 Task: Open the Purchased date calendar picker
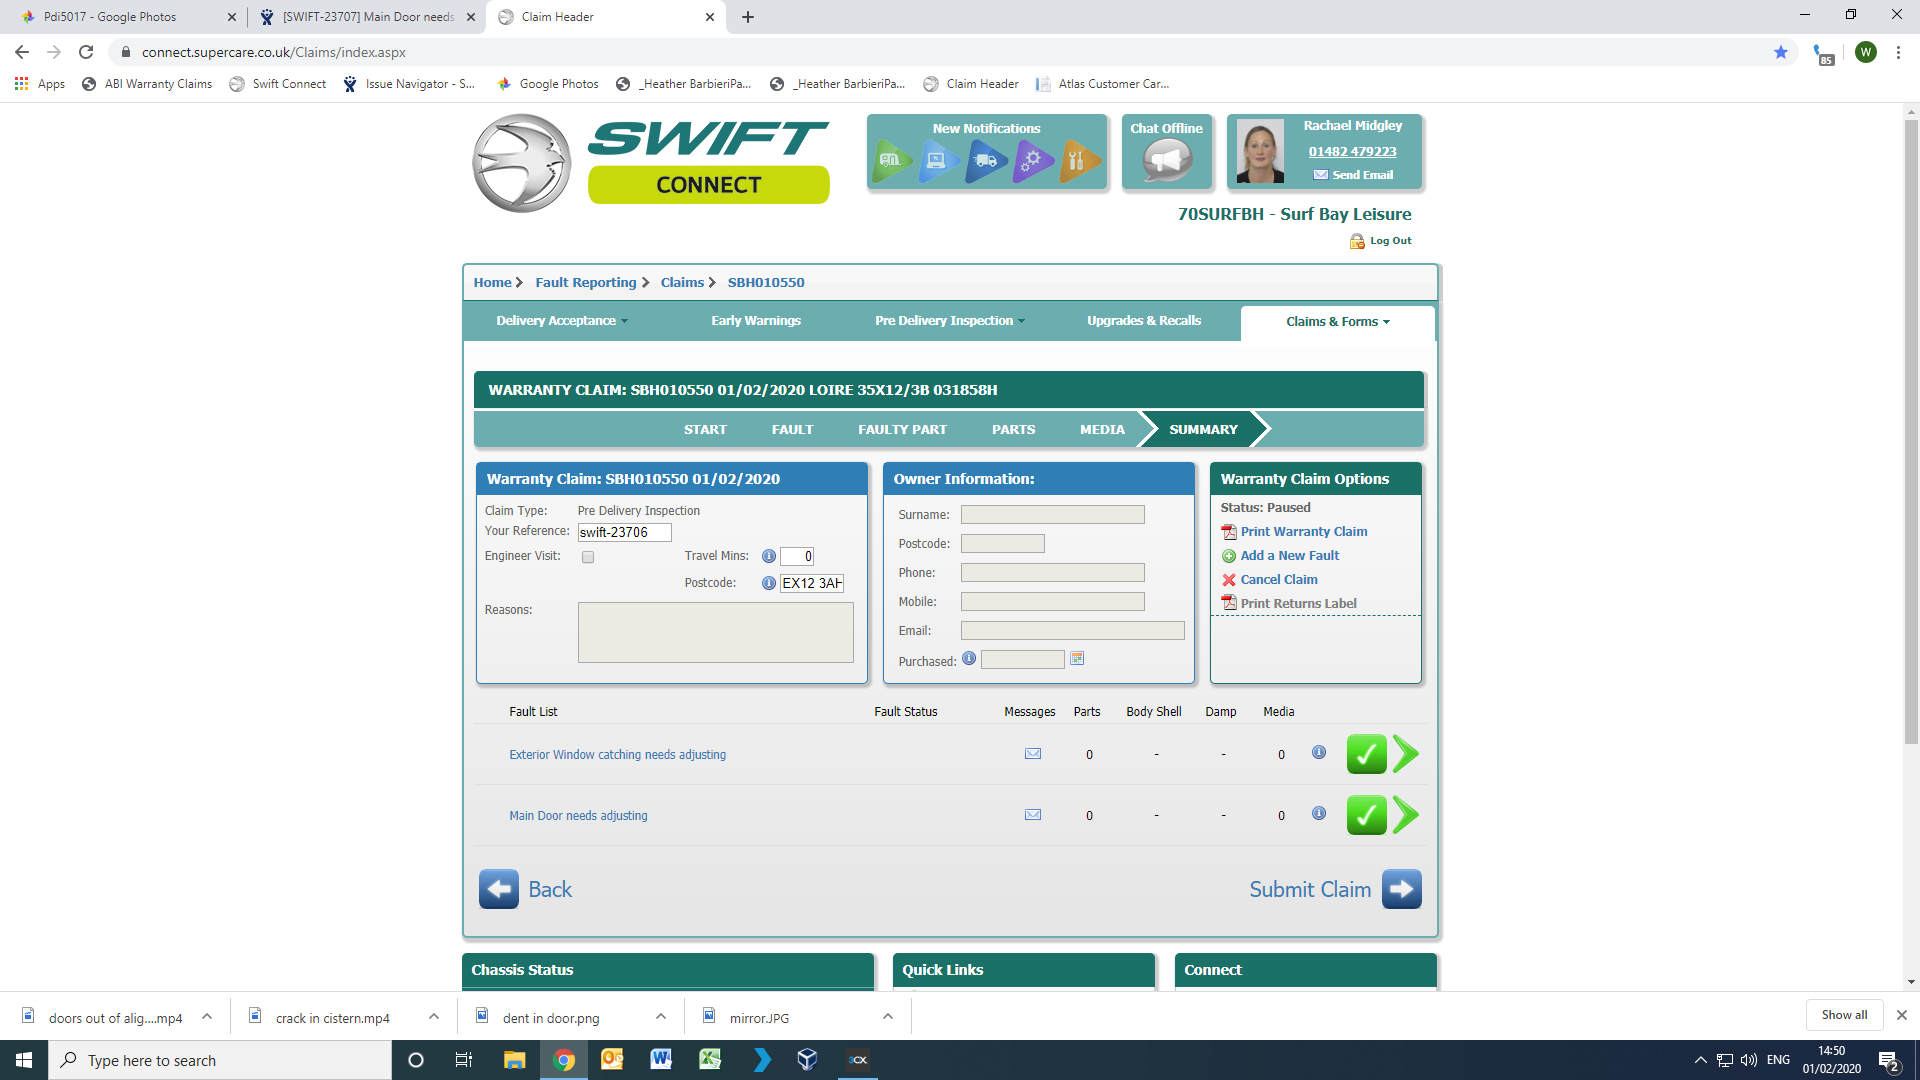coord(1077,658)
